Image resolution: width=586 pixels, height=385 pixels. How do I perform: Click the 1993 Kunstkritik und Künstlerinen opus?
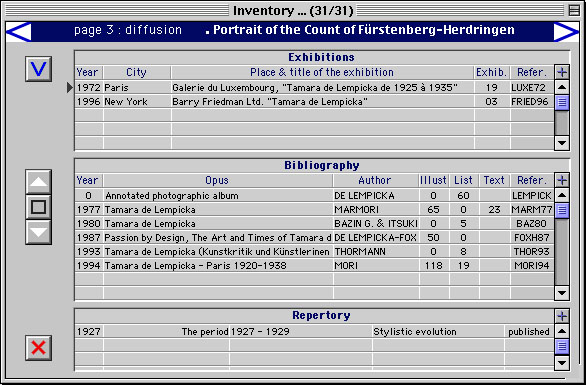(x=217, y=252)
